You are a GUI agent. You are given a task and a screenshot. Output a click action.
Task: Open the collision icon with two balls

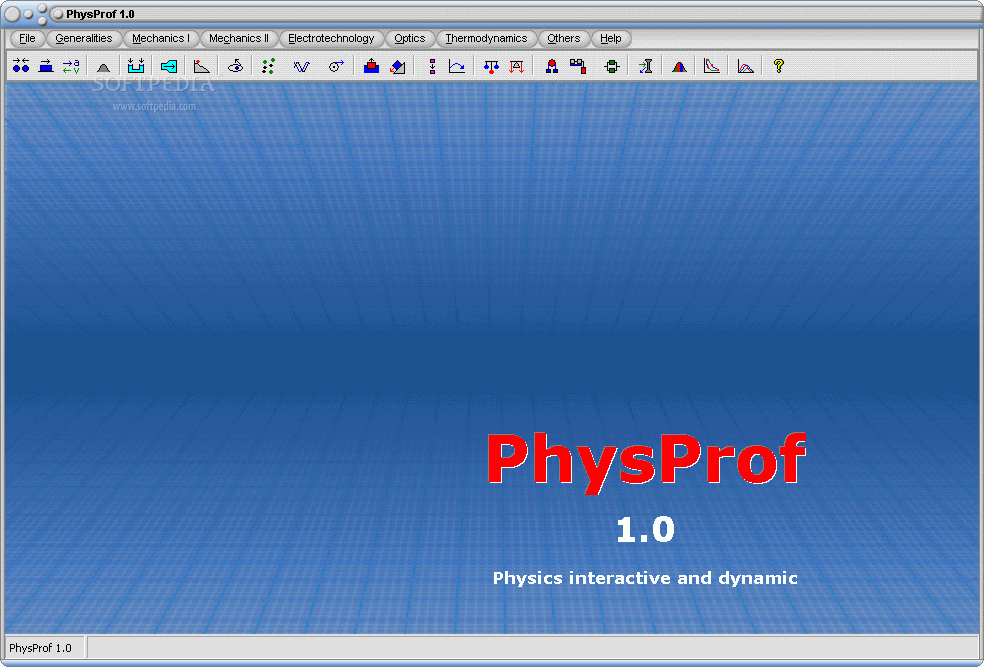[21, 66]
